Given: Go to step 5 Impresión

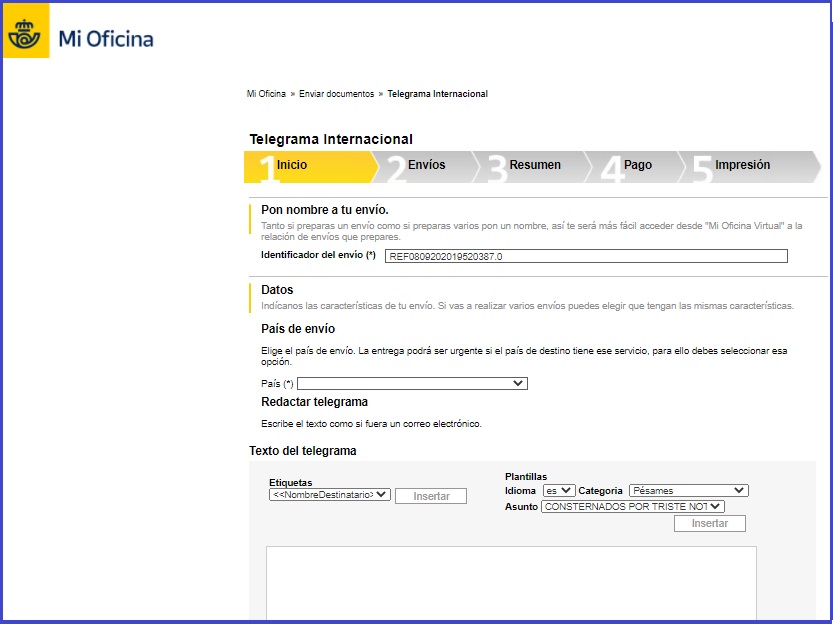Looking at the screenshot, I should tap(742, 166).
